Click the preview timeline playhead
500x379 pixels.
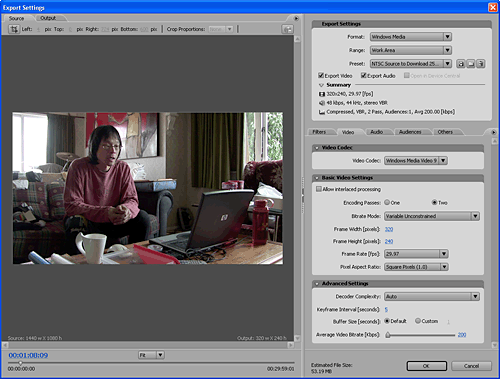20,363
